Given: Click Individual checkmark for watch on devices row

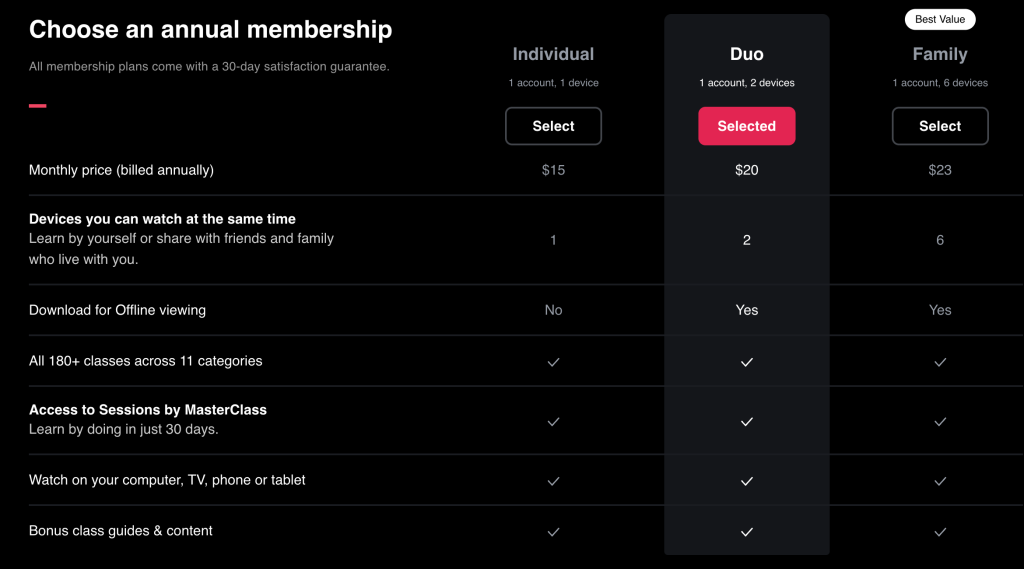Looking at the screenshot, I should tap(553, 481).
